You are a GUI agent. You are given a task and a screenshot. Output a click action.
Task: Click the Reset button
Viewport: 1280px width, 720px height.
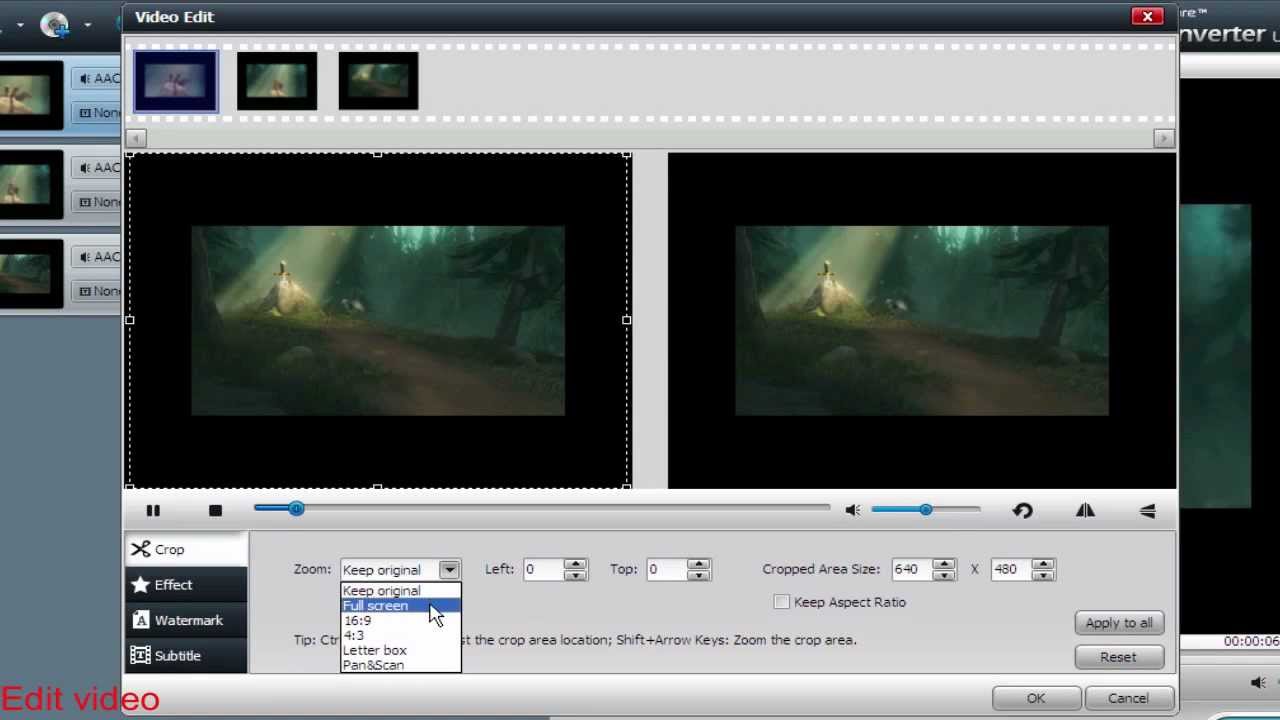(1119, 657)
